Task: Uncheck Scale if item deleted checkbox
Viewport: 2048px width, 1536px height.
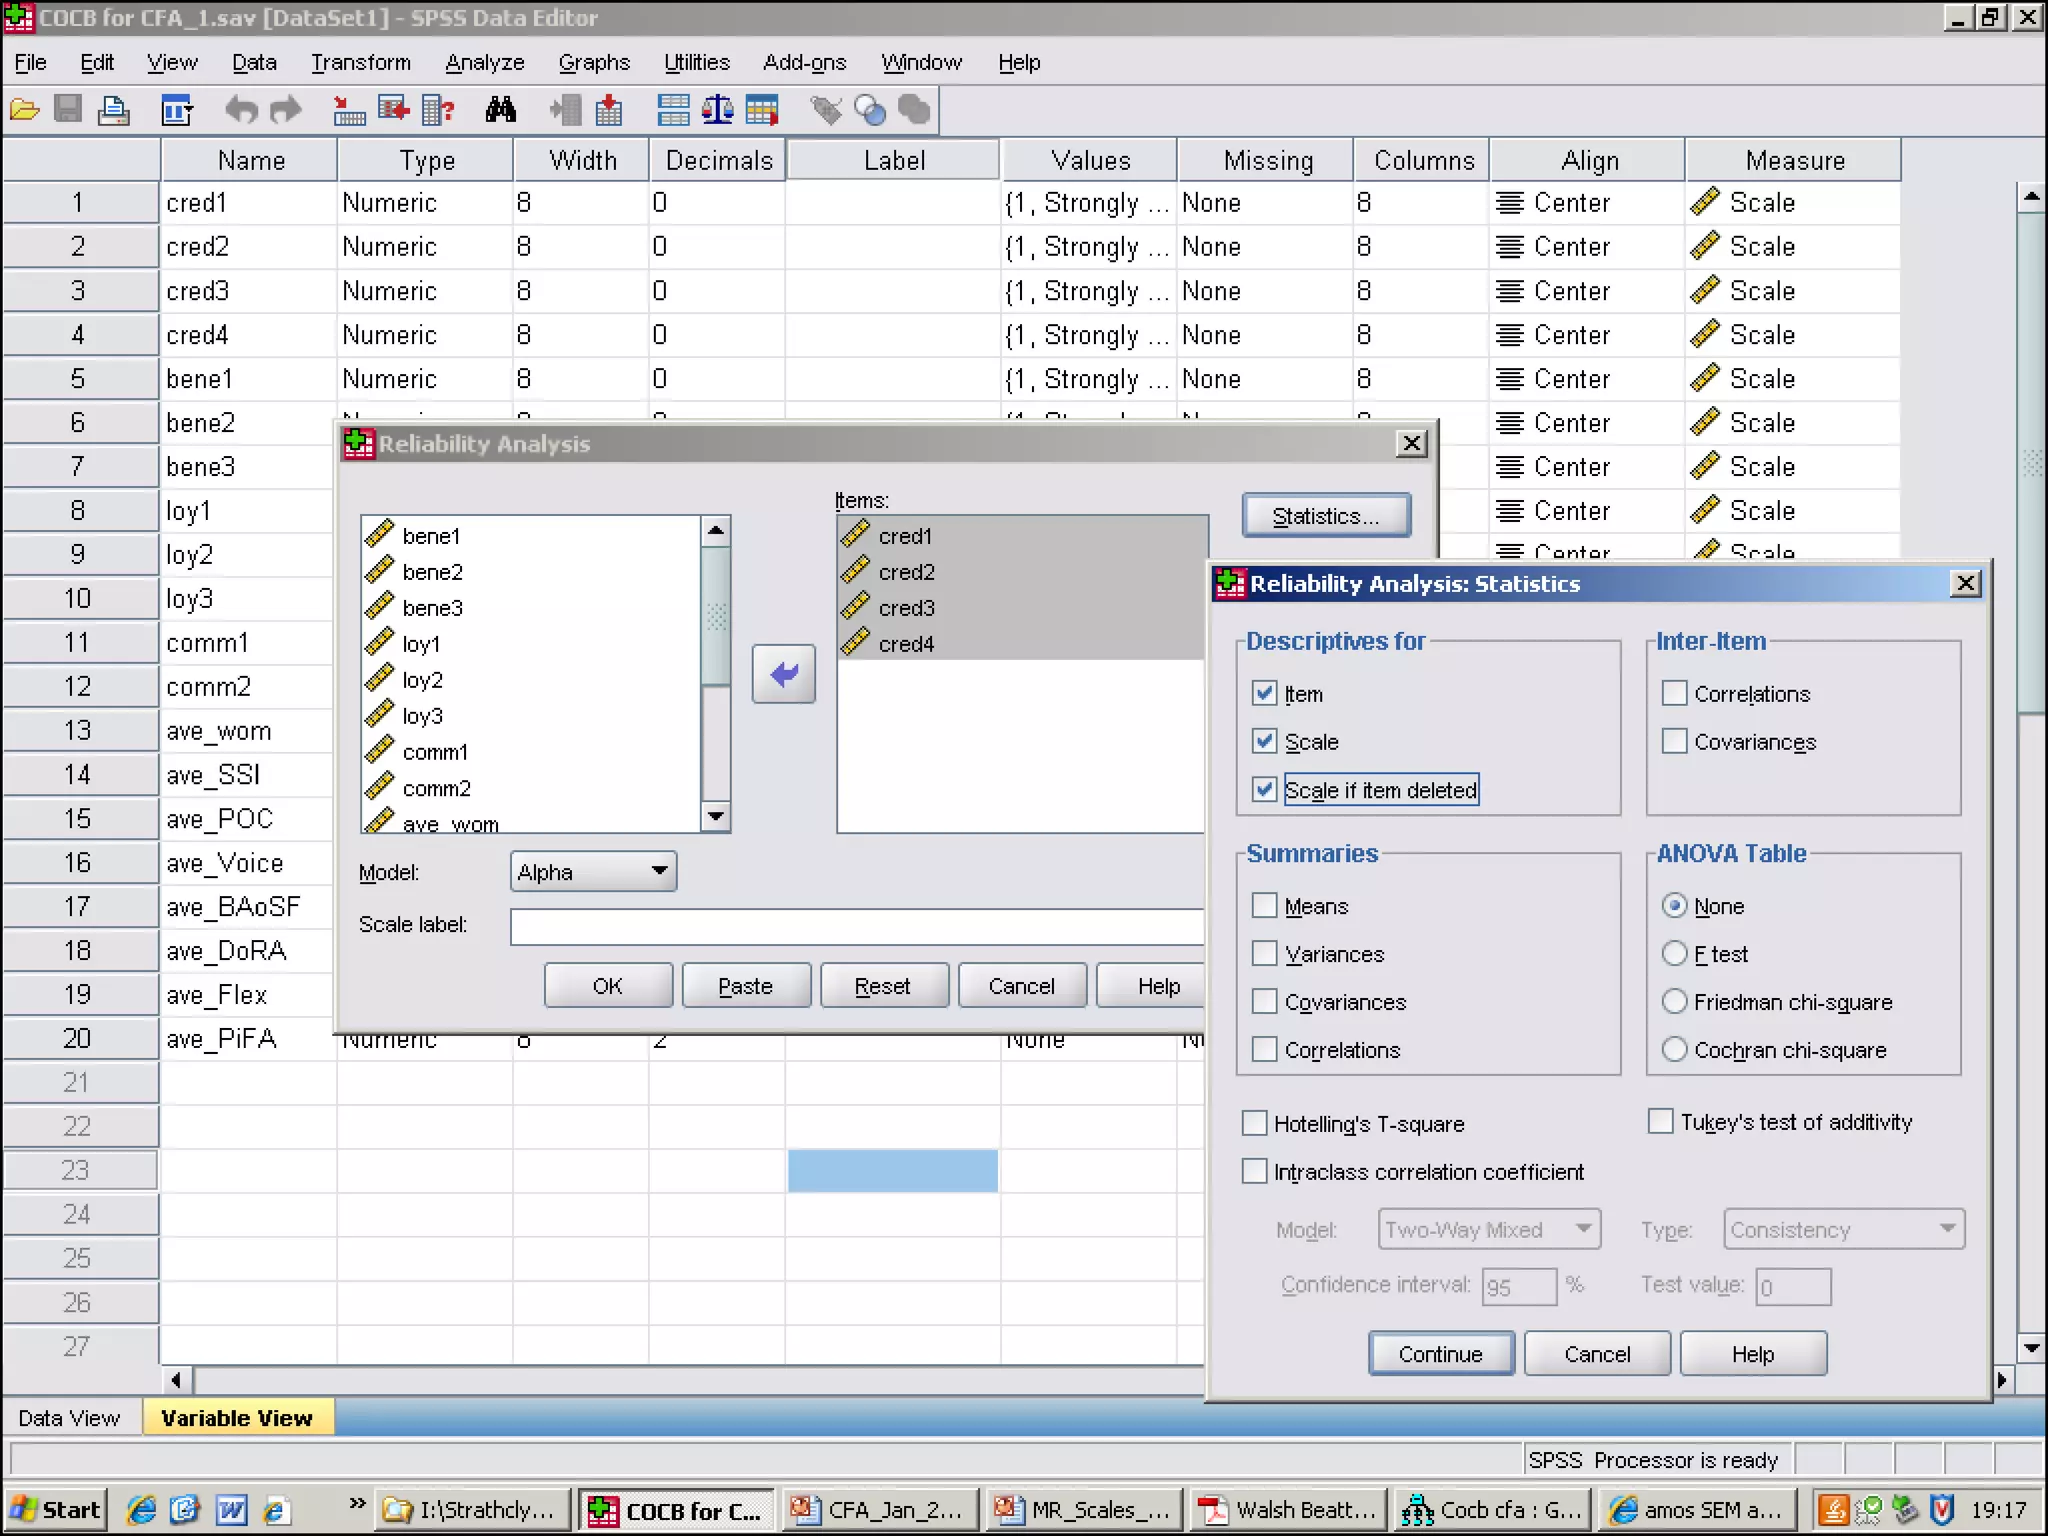Action: 1265,789
